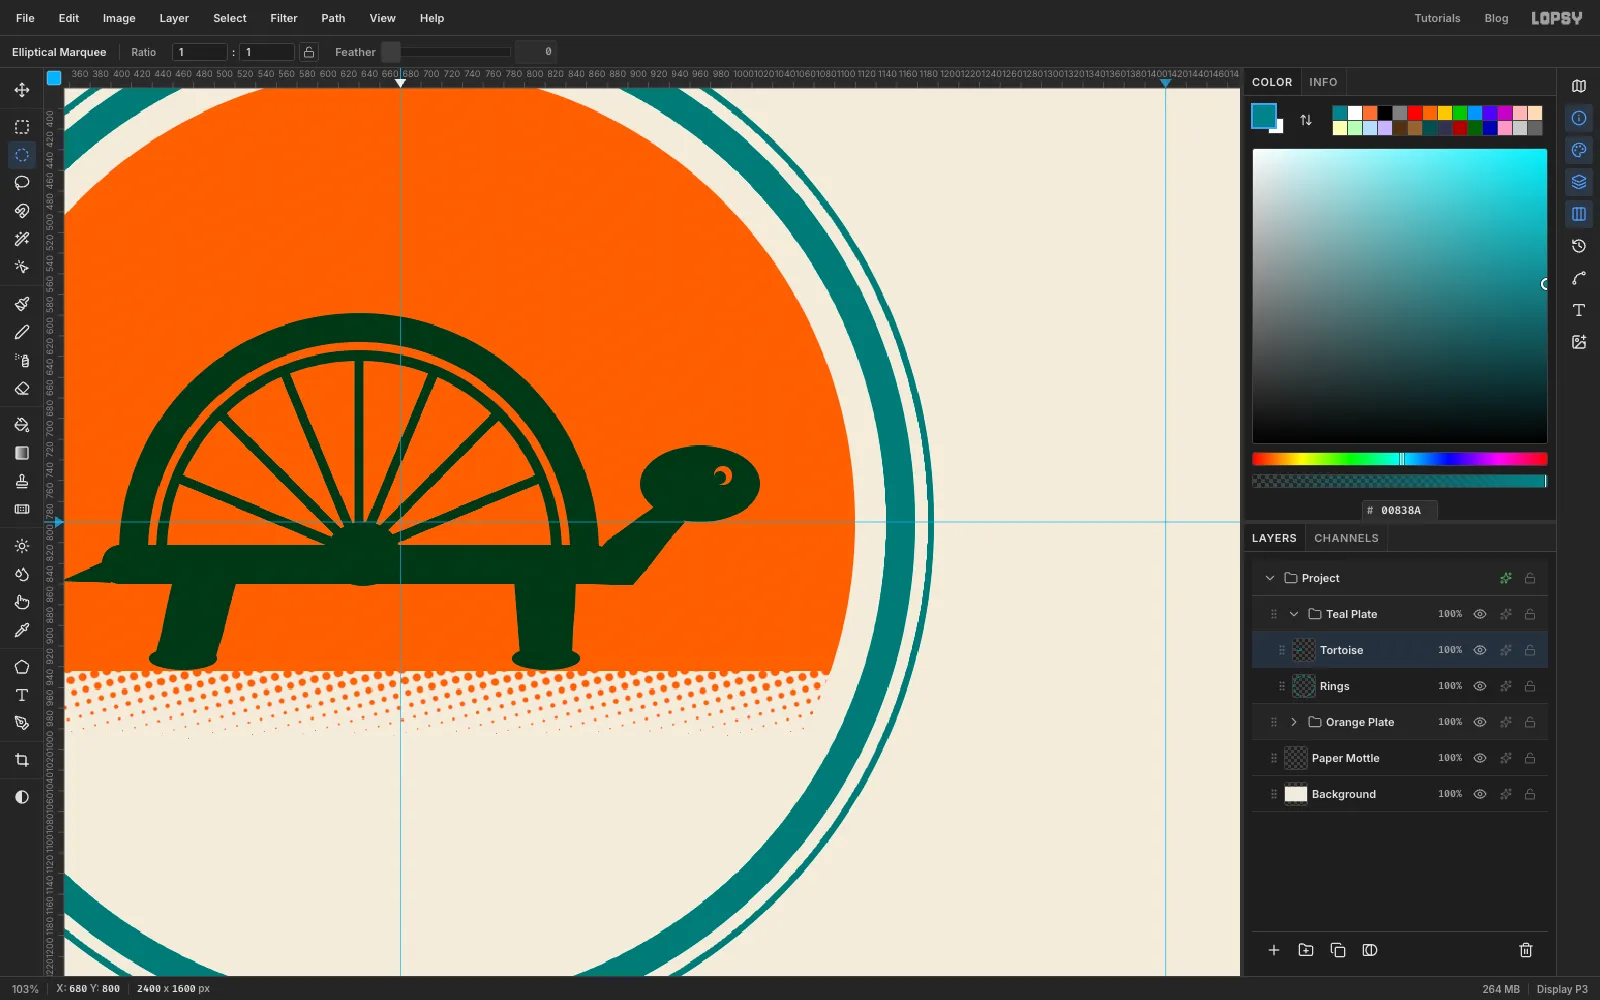Open the Filter menu
Viewport: 1600px width, 1000px height.
click(284, 18)
